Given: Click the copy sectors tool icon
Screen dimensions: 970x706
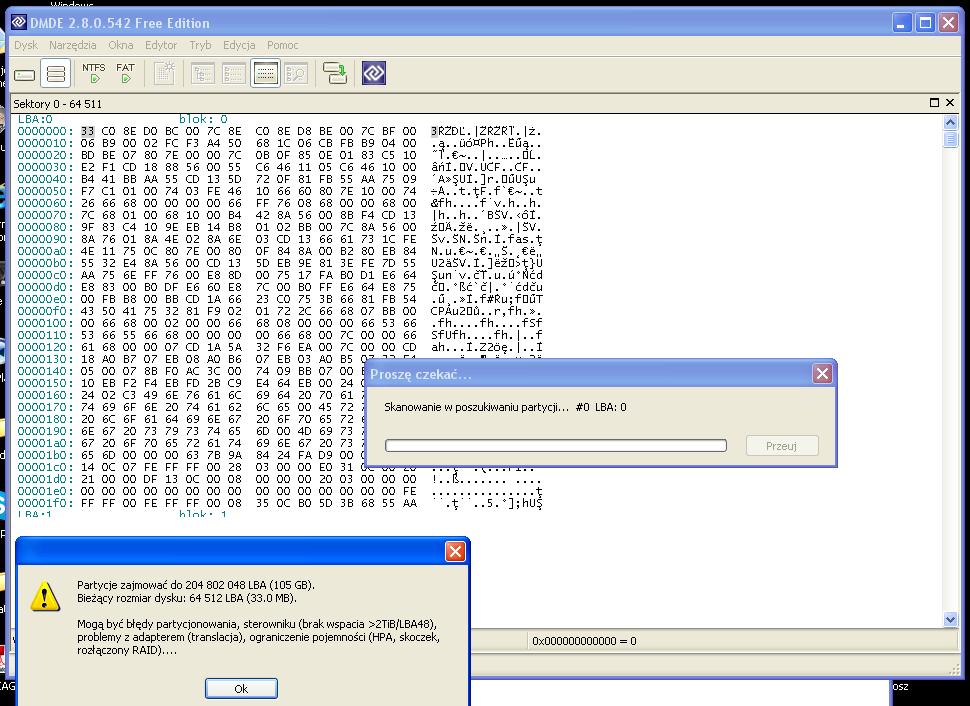Looking at the screenshot, I should click(x=335, y=73).
